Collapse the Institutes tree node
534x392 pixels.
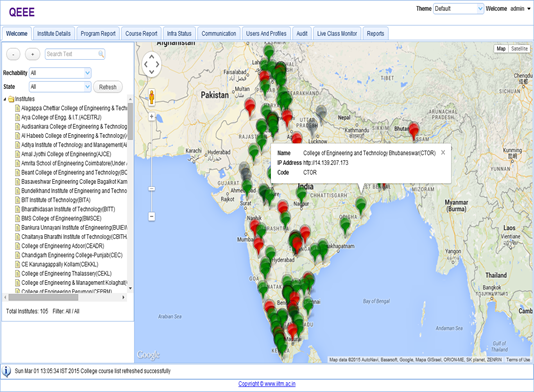click(x=5, y=99)
